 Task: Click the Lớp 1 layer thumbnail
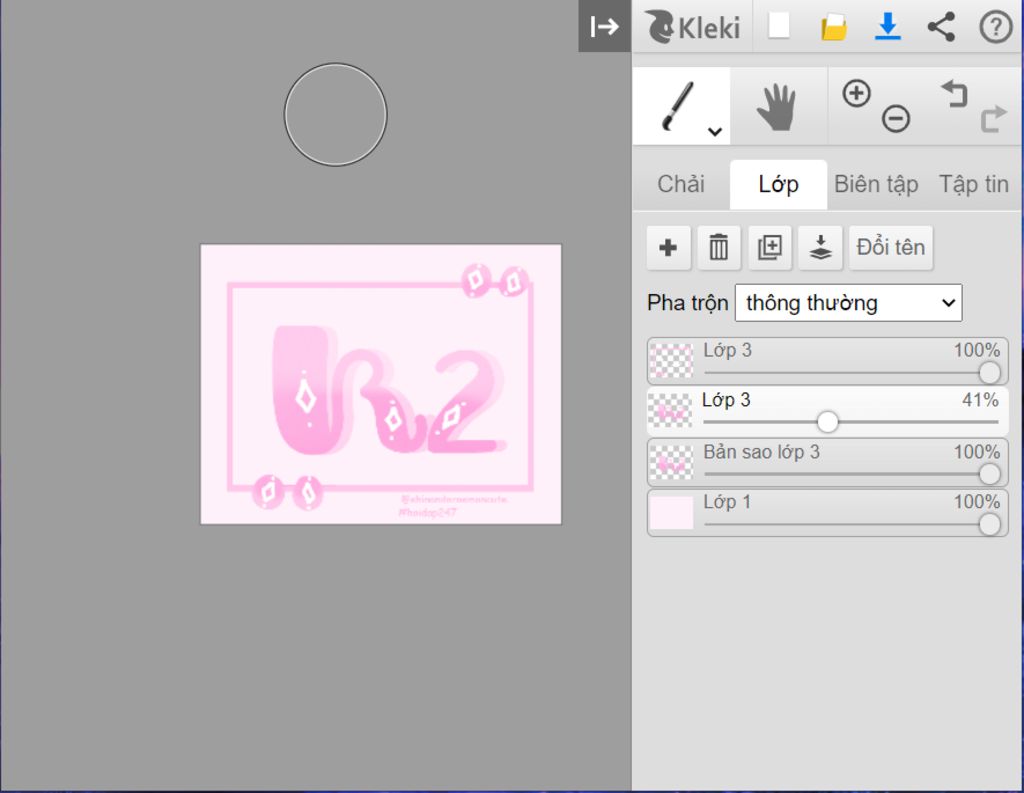click(671, 513)
